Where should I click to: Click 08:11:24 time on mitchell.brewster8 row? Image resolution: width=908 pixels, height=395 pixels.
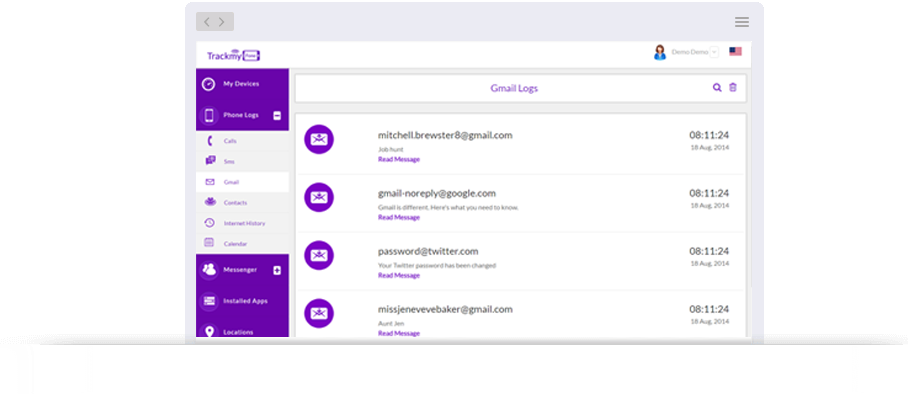709,135
